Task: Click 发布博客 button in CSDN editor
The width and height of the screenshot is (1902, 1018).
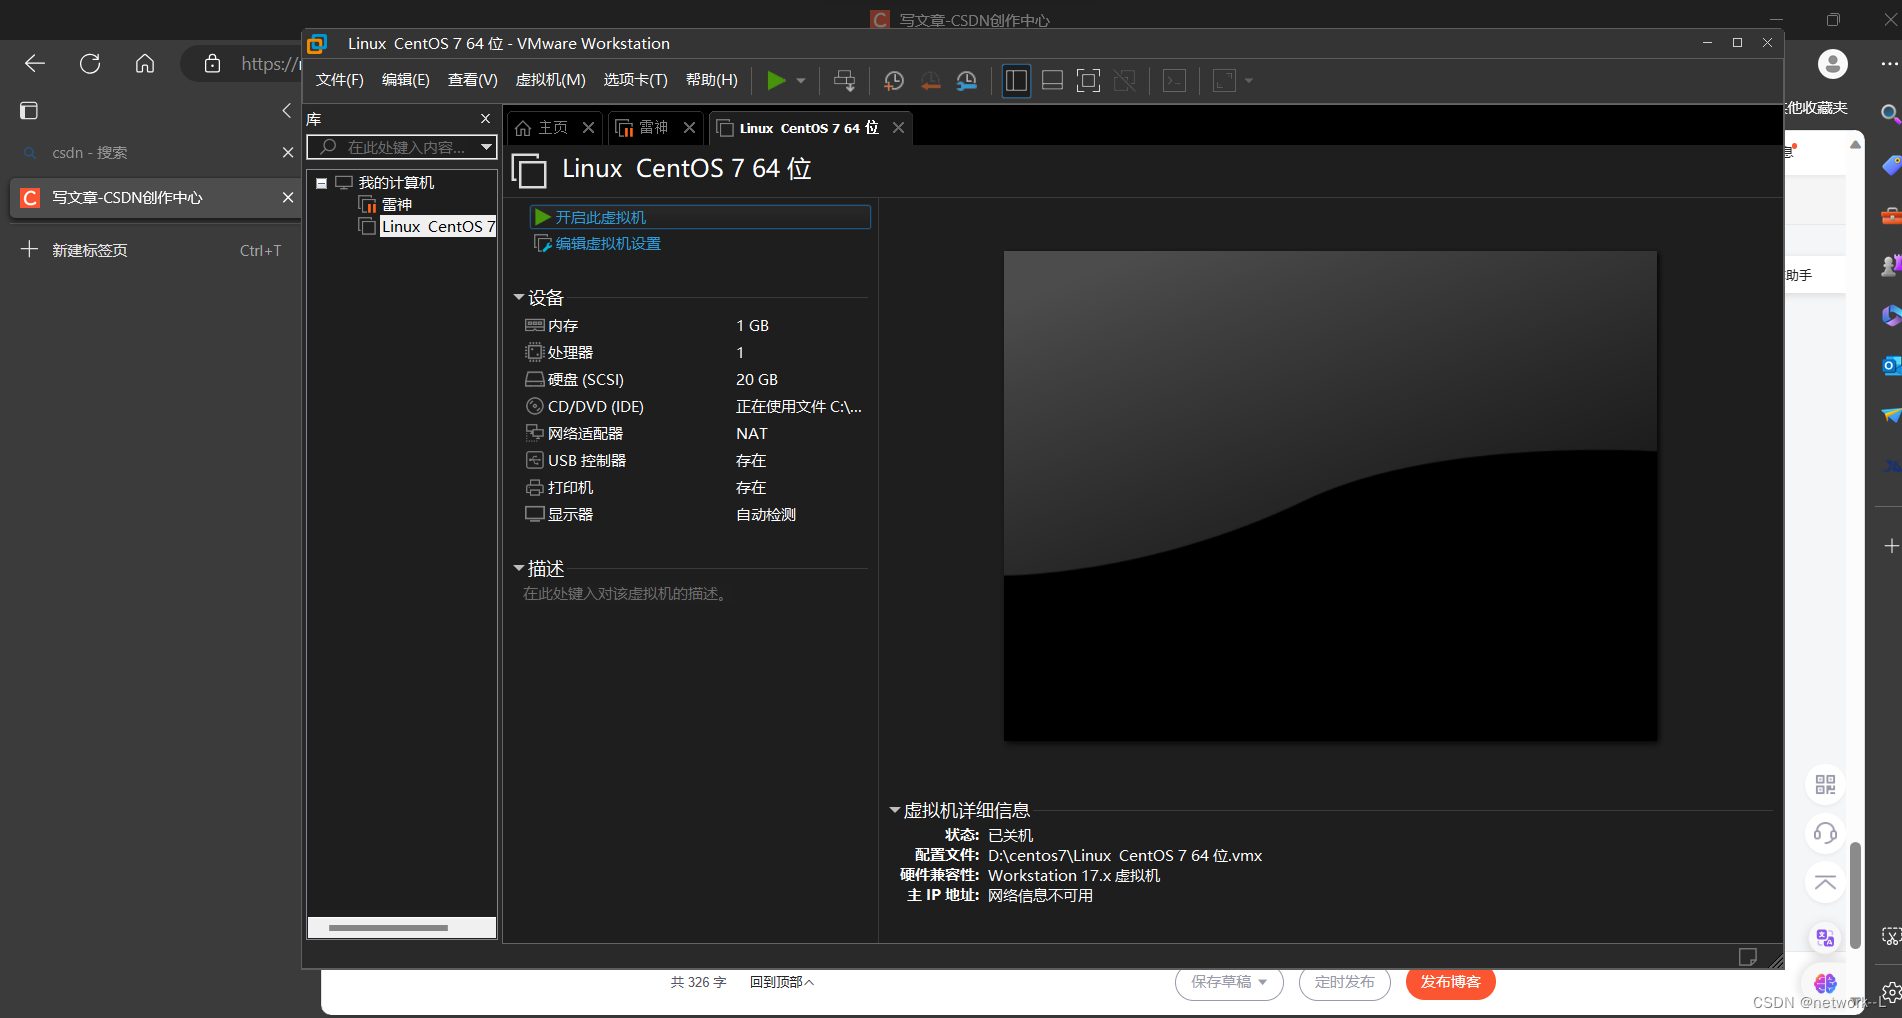Action: [x=1450, y=982]
